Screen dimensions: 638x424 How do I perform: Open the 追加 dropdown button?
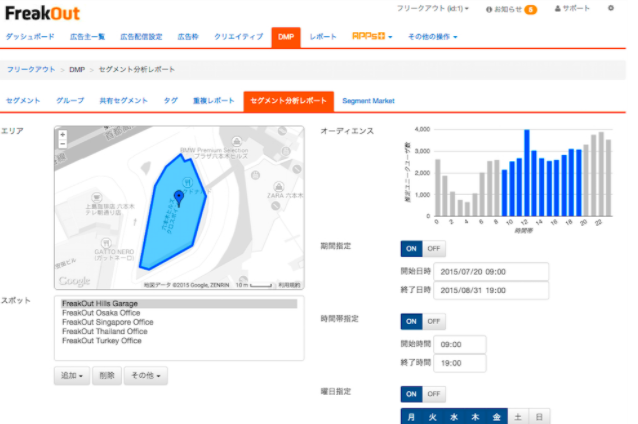pos(72,376)
